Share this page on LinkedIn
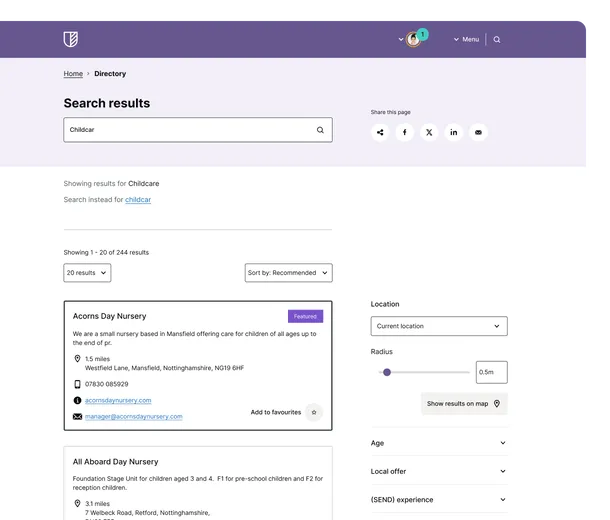610x520 pixels. click(x=454, y=132)
